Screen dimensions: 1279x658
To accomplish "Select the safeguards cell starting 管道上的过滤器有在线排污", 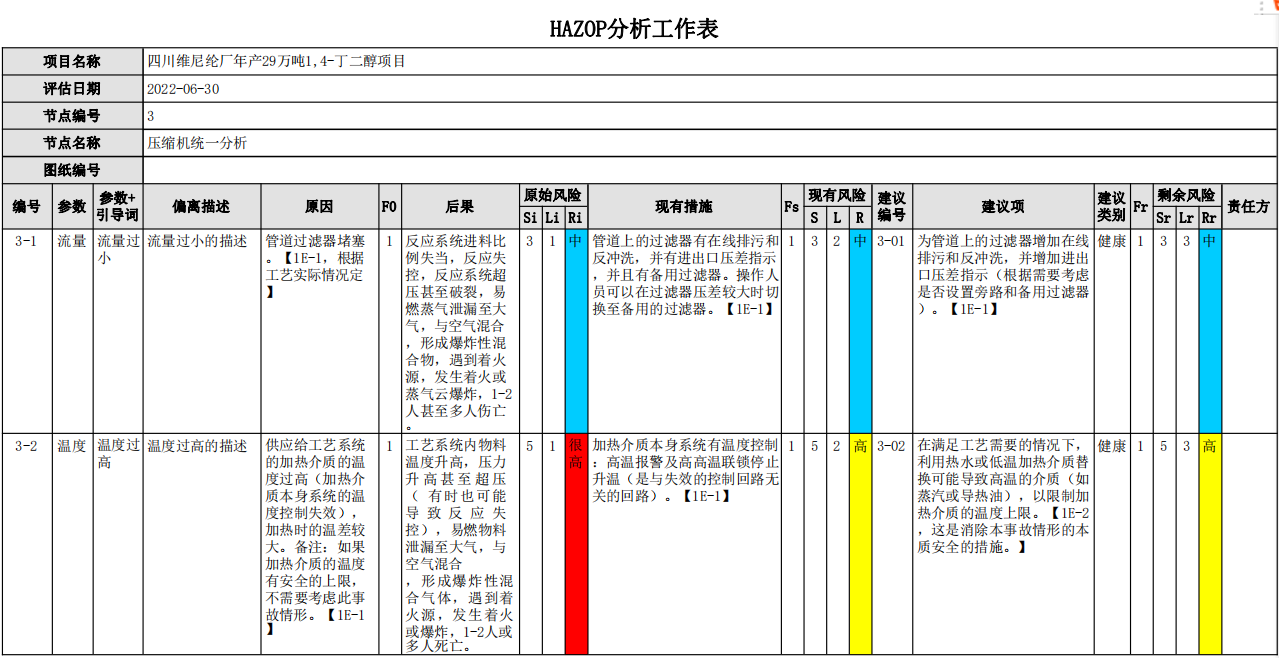I will click(684, 331).
